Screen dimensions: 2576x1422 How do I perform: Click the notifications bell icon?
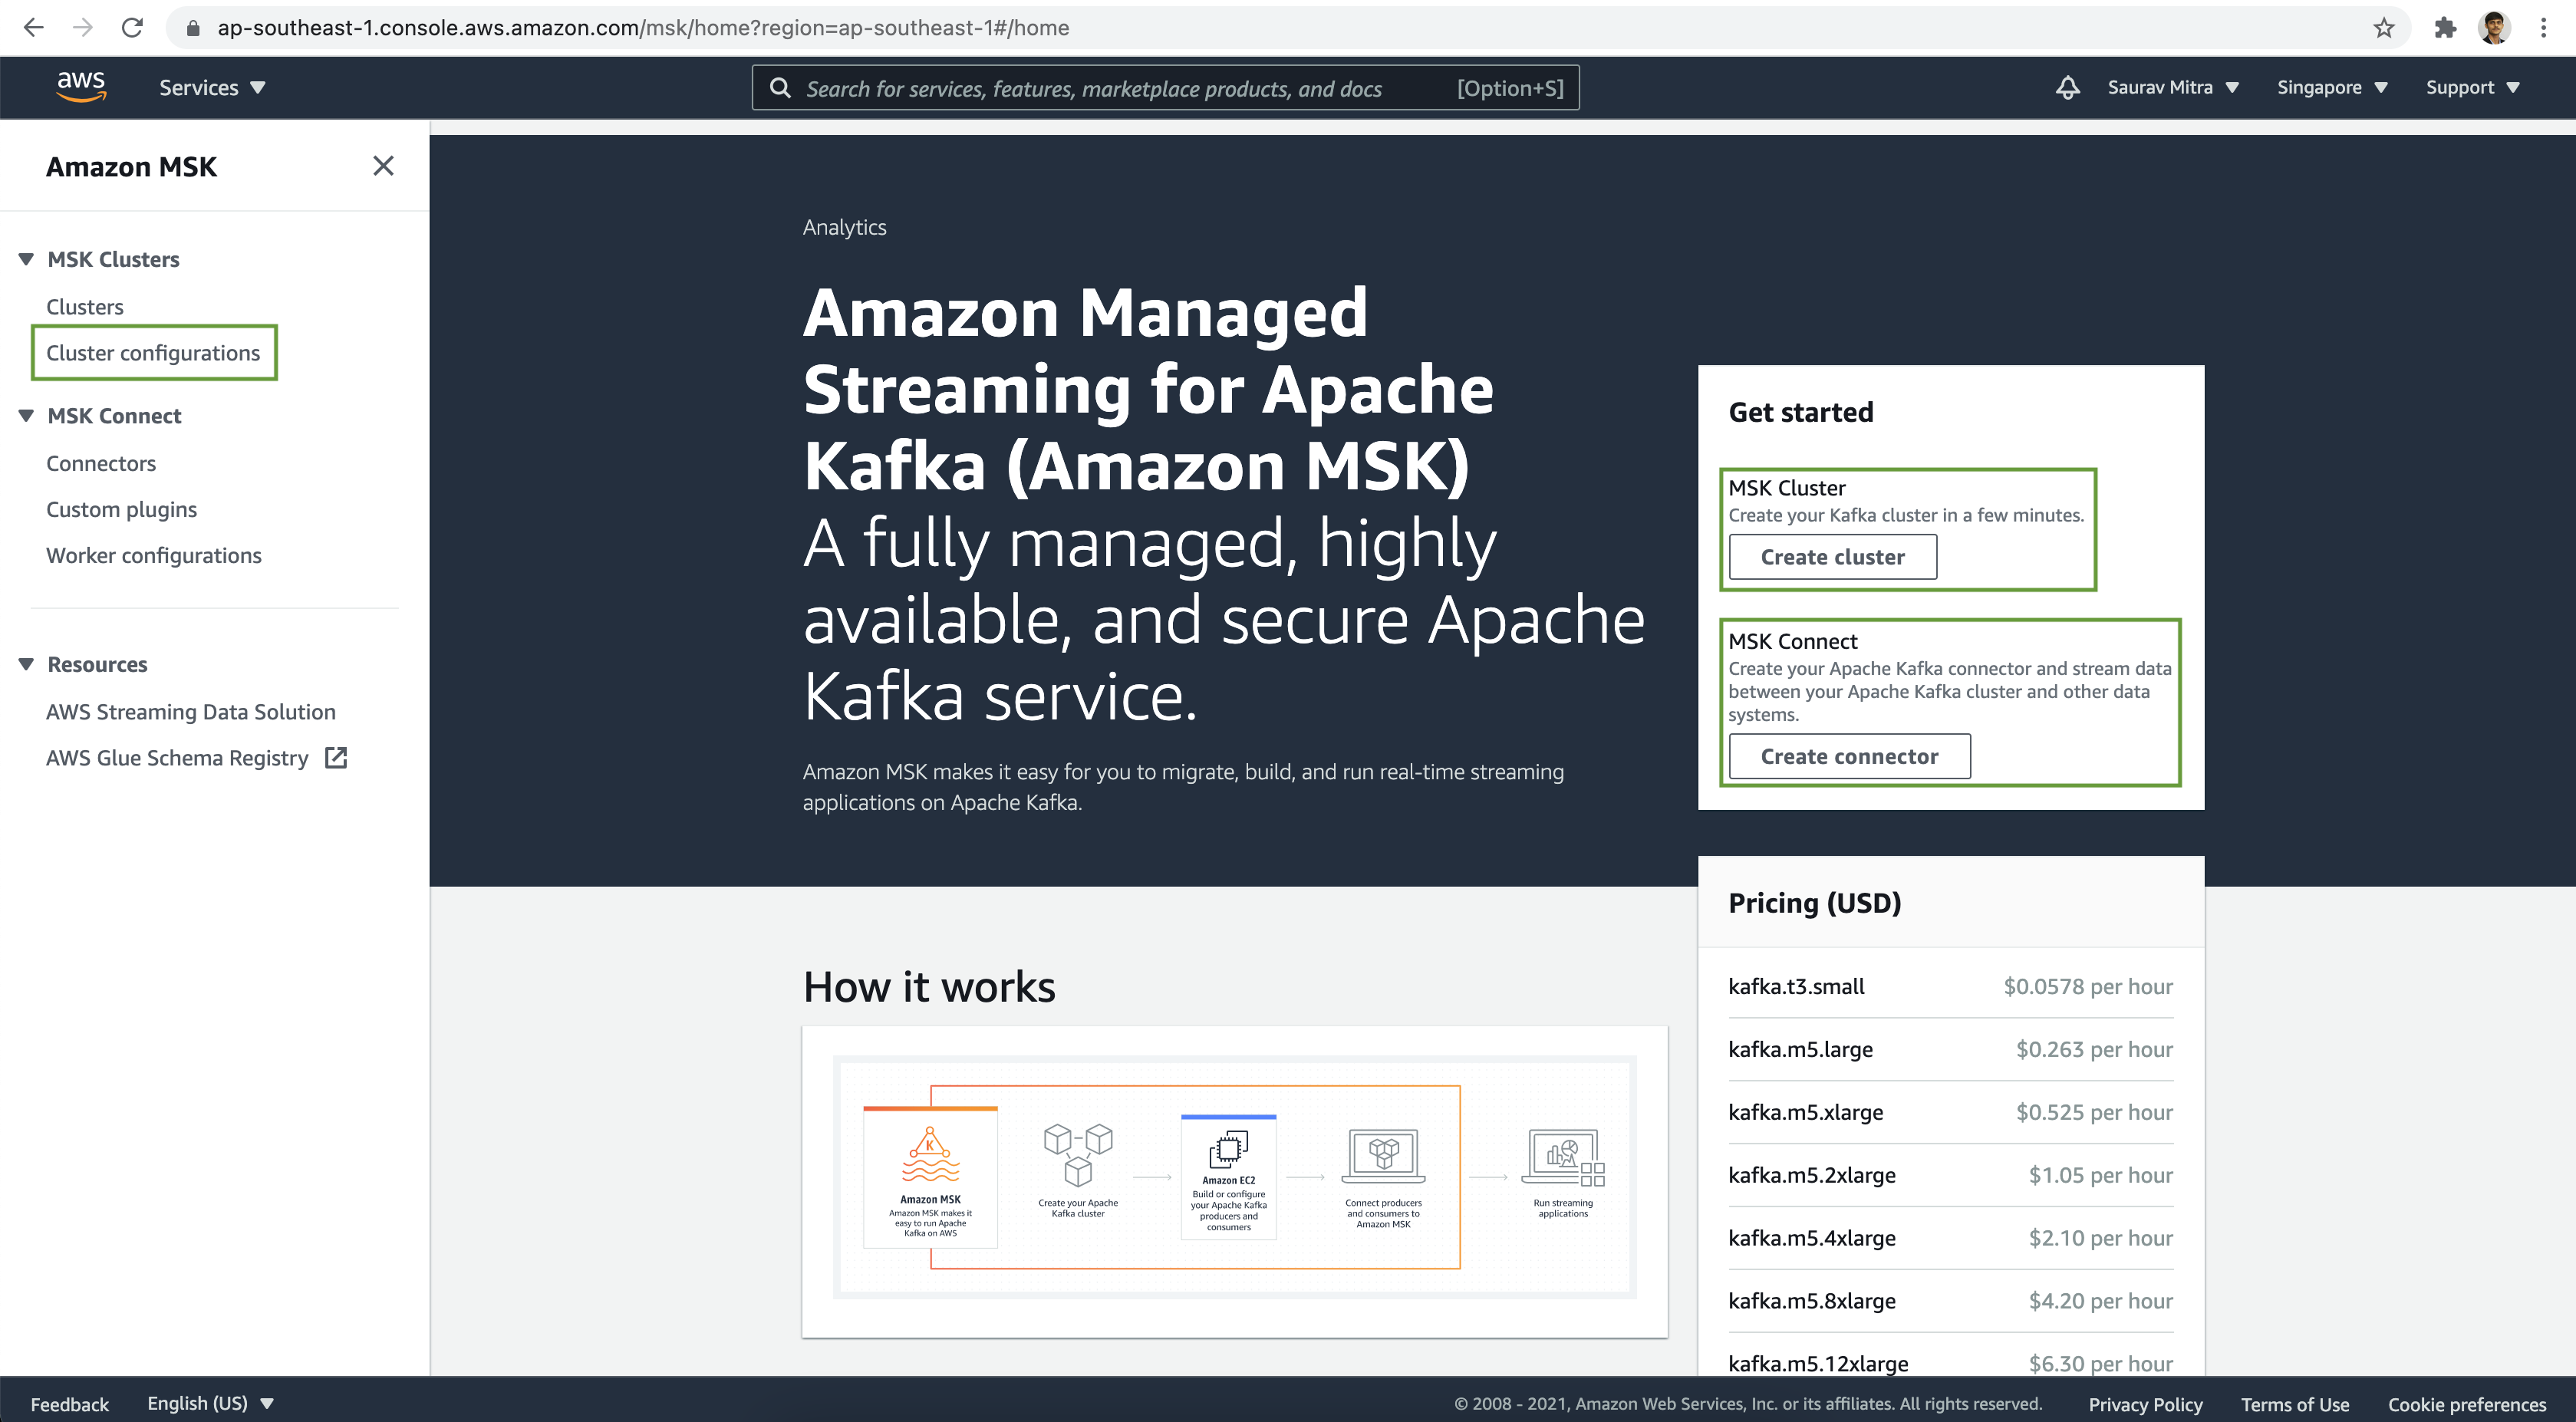2067,88
